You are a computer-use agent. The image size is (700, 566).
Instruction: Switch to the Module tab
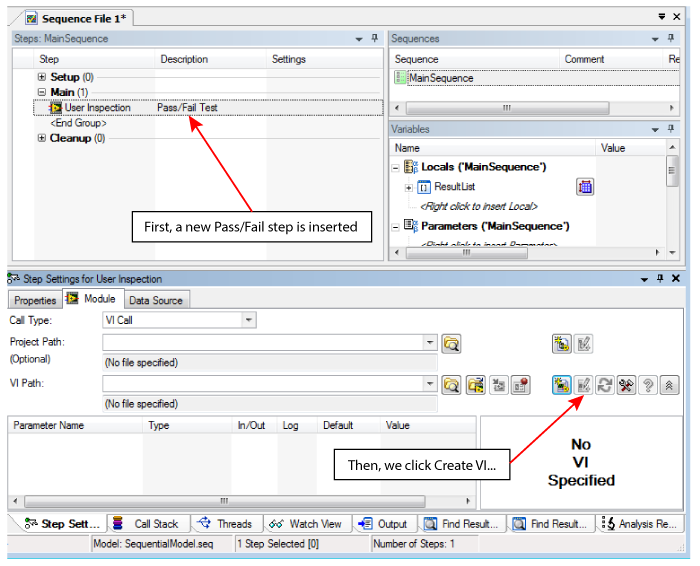coord(92,299)
